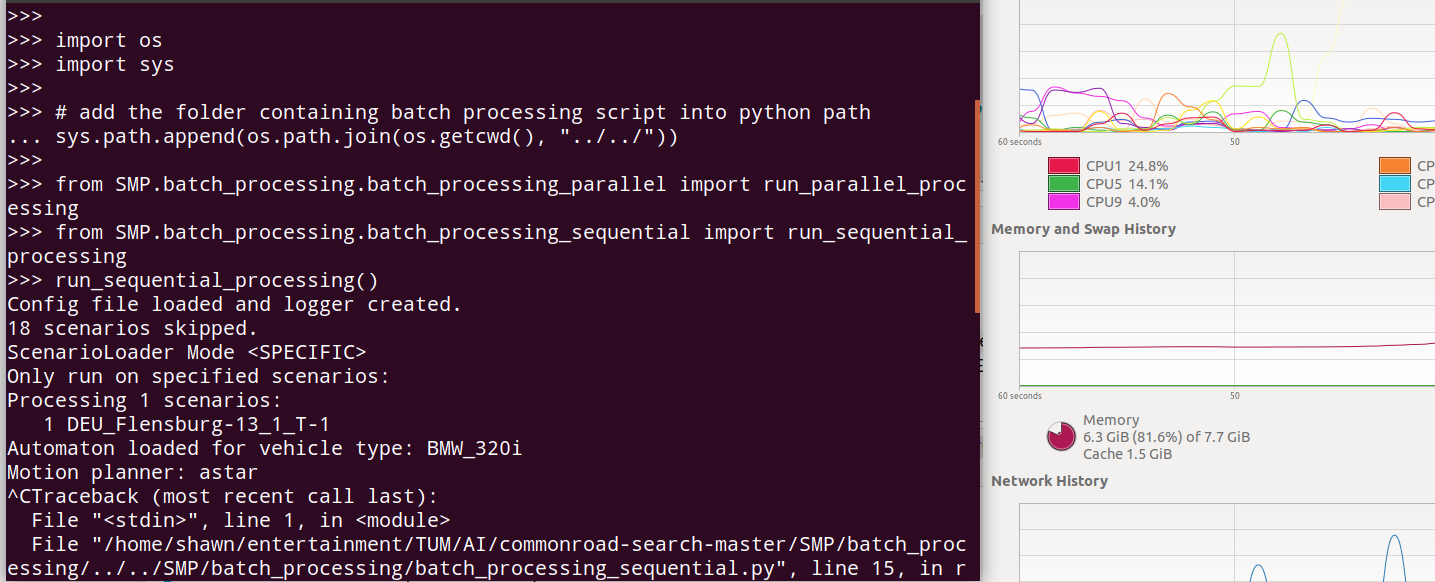Open the green CPU5 color picker
This screenshot has width=1435, height=582.
[1063, 184]
